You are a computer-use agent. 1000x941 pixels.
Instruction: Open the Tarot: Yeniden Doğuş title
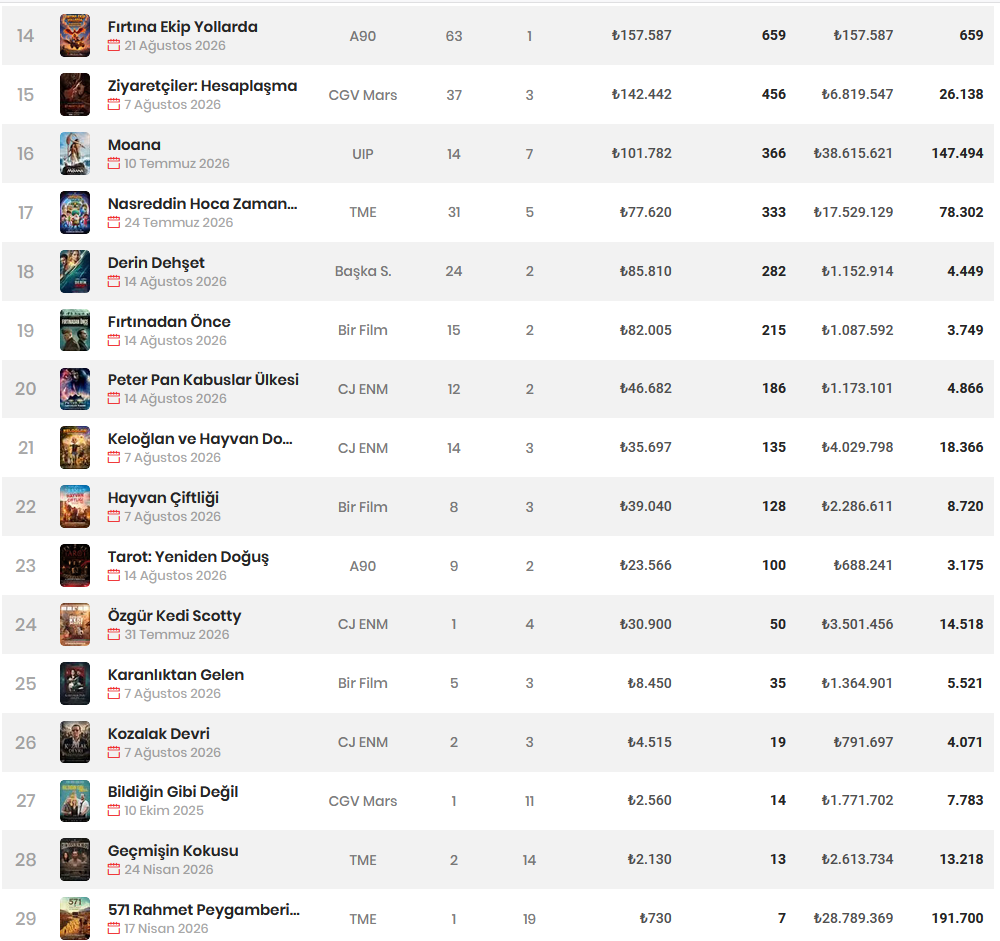click(x=188, y=557)
